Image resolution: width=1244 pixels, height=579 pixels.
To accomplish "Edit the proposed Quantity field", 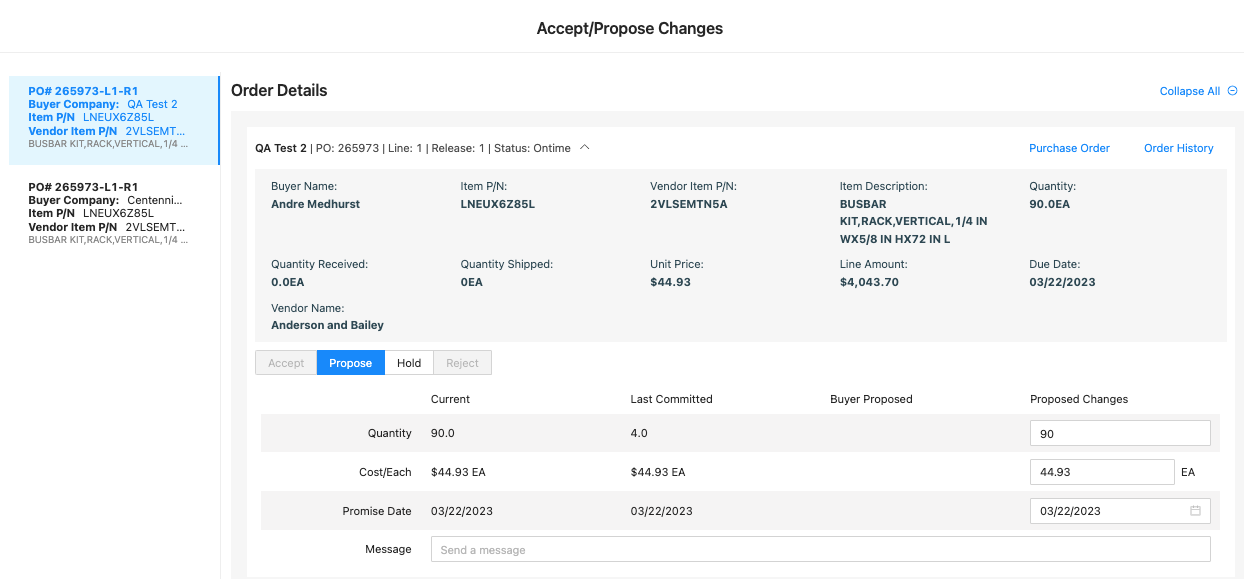I will (1120, 433).
